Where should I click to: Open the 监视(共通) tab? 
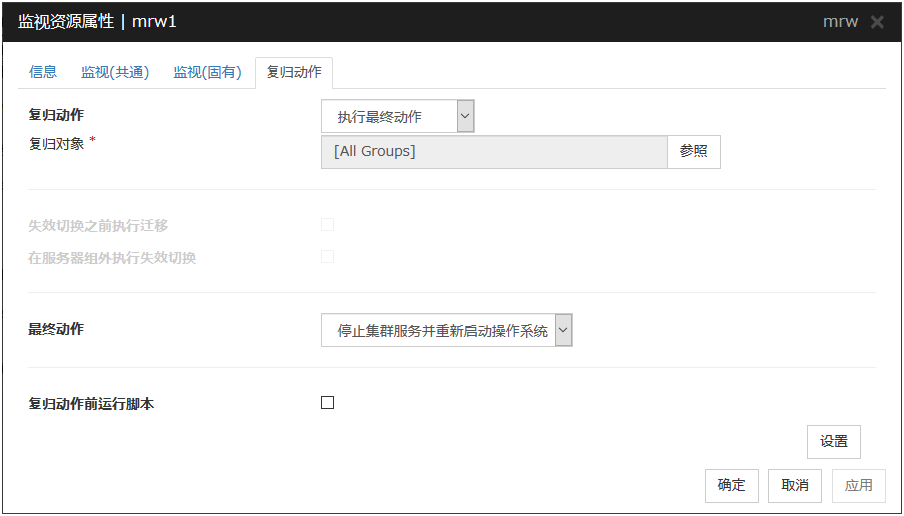click(x=115, y=72)
